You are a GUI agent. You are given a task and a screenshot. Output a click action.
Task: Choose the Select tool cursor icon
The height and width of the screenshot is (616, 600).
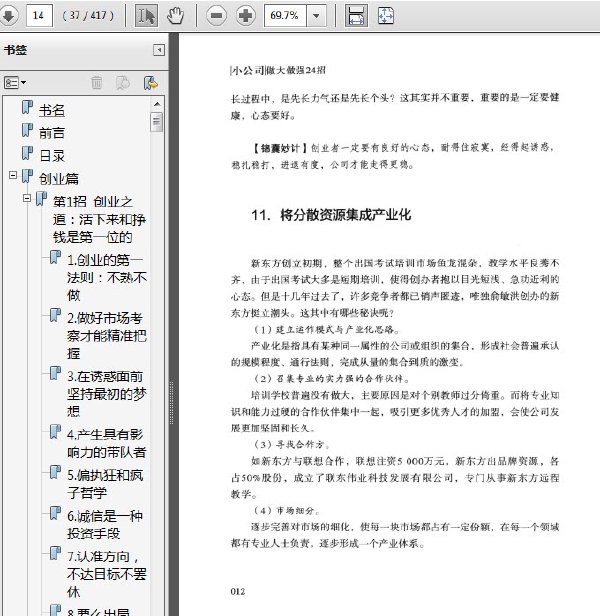click(146, 16)
